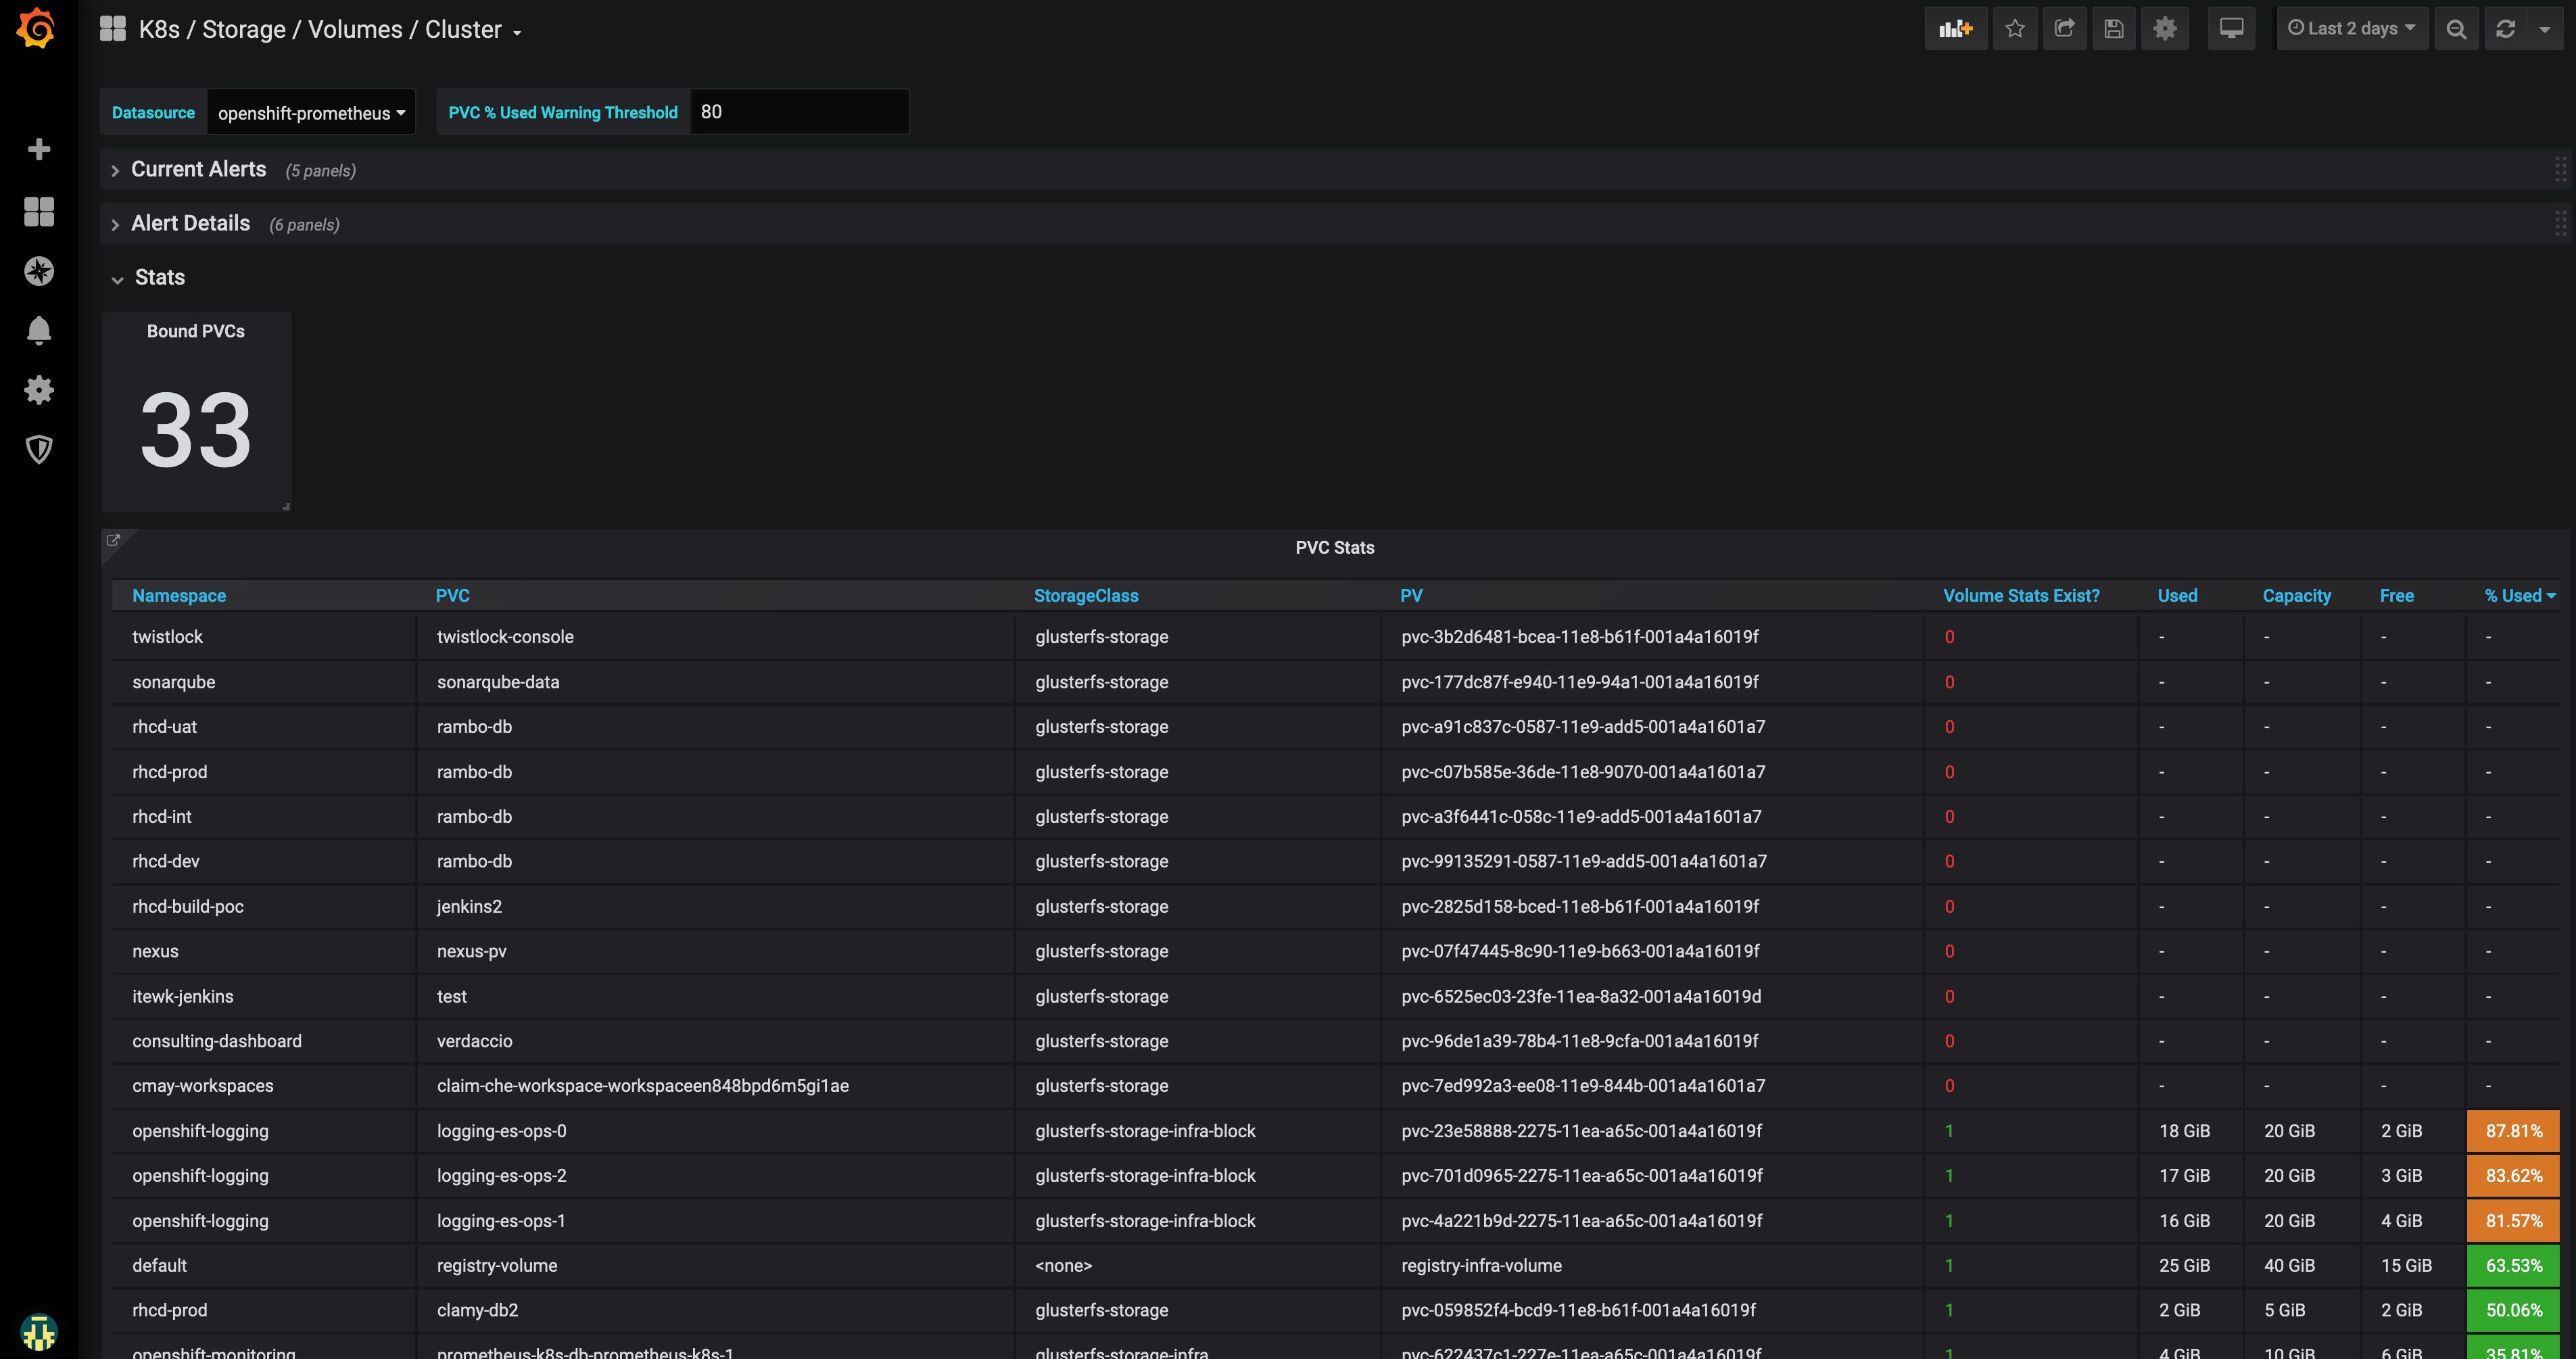Collapse the Stats row
The height and width of the screenshot is (1359, 2576).
tap(159, 278)
